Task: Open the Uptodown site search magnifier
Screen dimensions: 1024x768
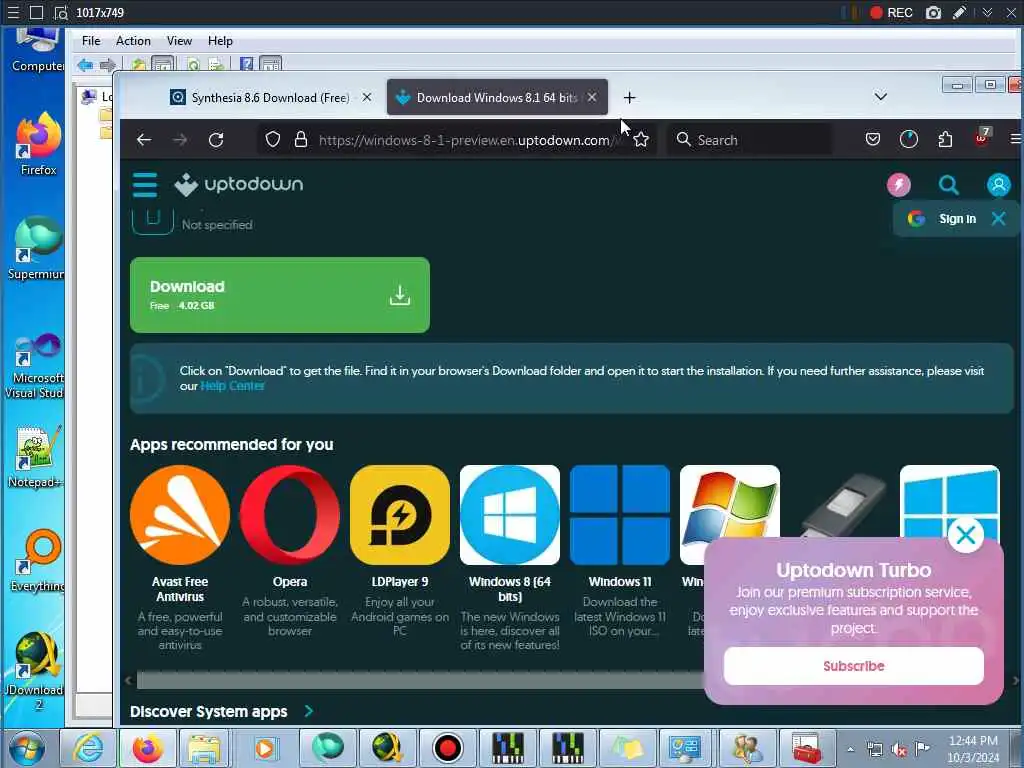Action: click(948, 185)
